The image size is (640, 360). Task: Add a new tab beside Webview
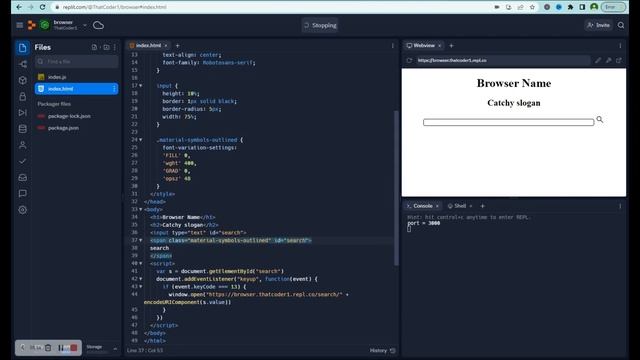(451, 46)
